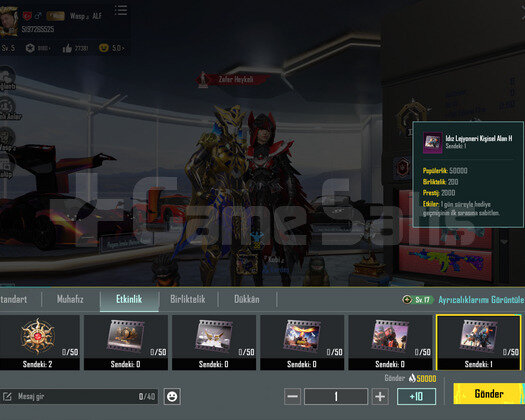
Task: Decrease gift quantity with minus button
Action: tap(292, 397)
